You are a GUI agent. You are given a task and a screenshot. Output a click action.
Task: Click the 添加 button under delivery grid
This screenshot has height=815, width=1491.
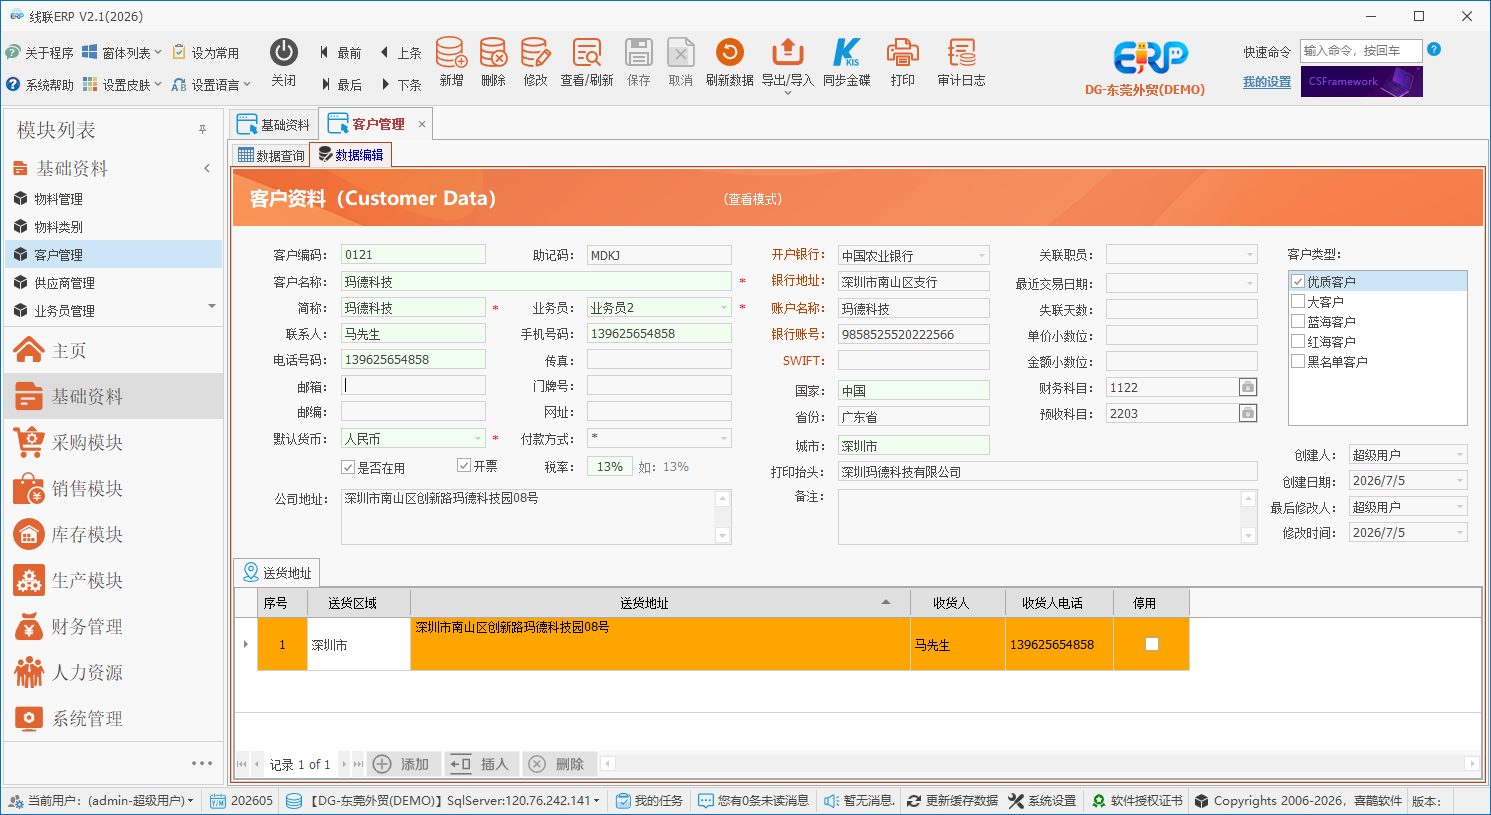click(x=402, y=764)
